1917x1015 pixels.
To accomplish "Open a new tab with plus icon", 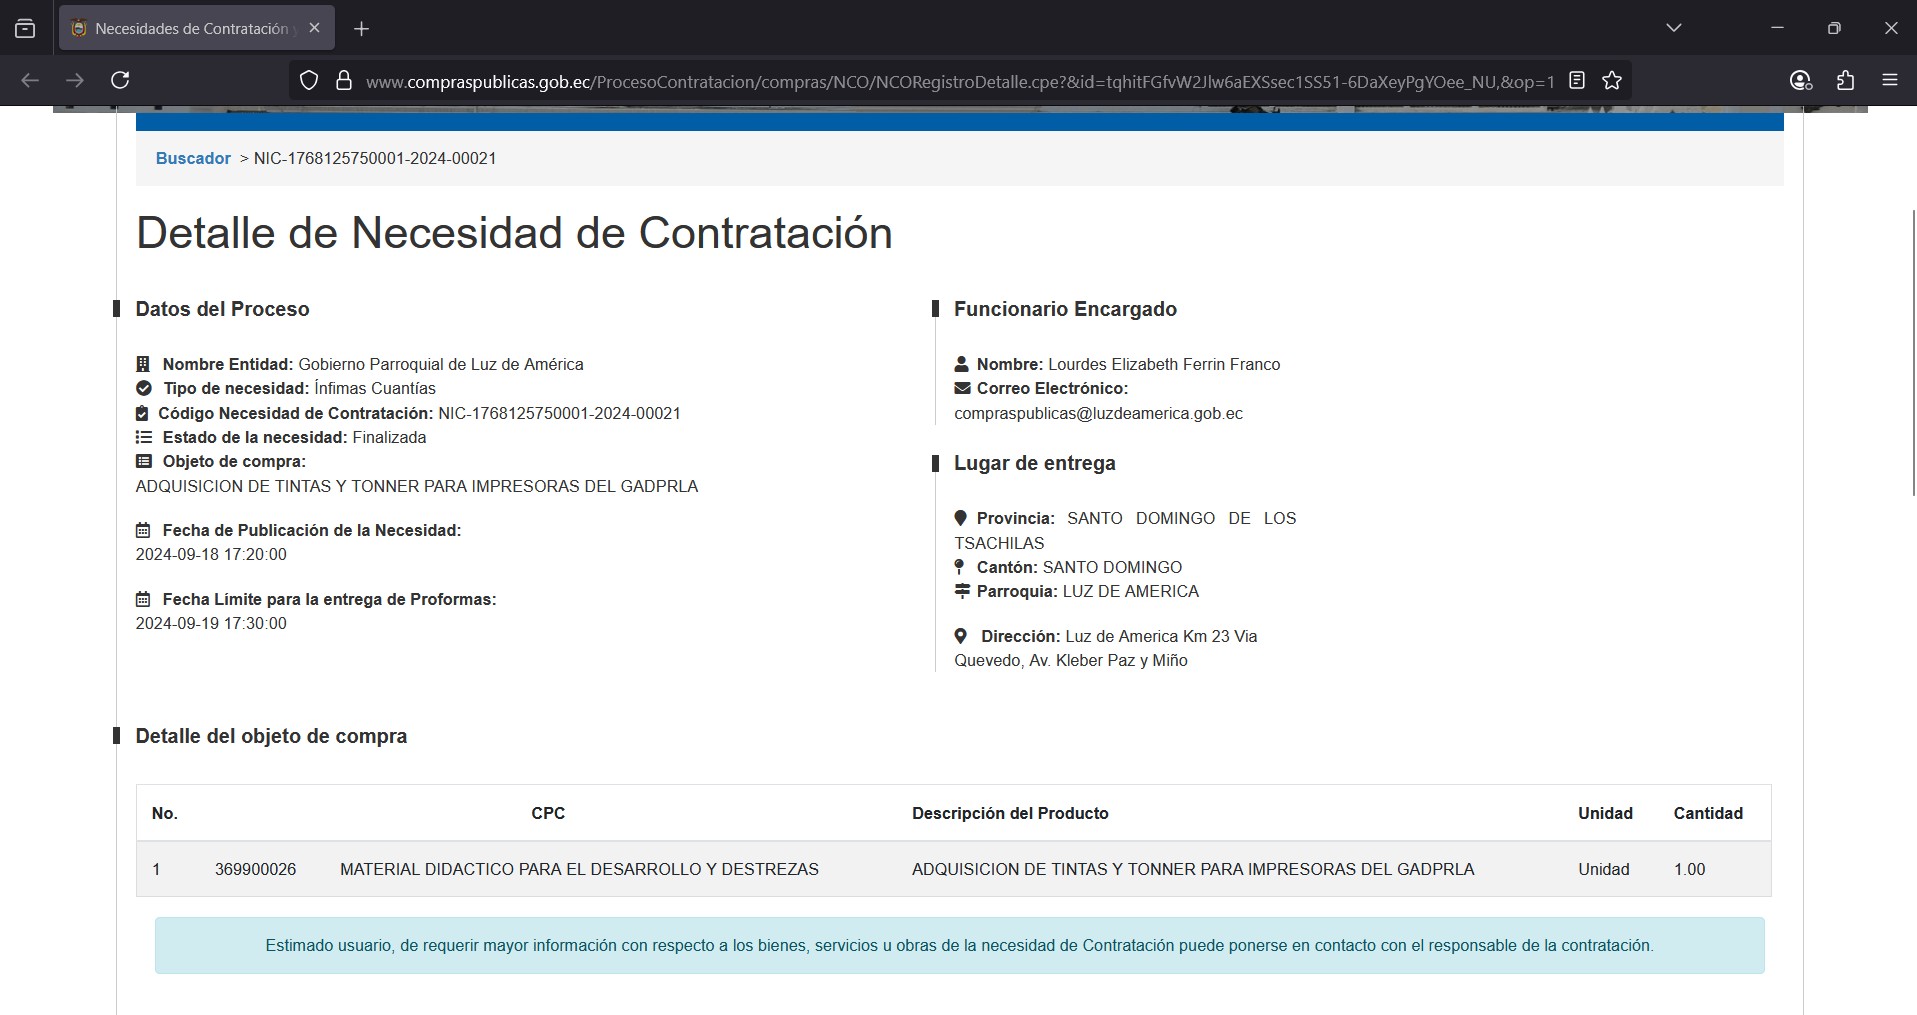I will pos(362,29).
